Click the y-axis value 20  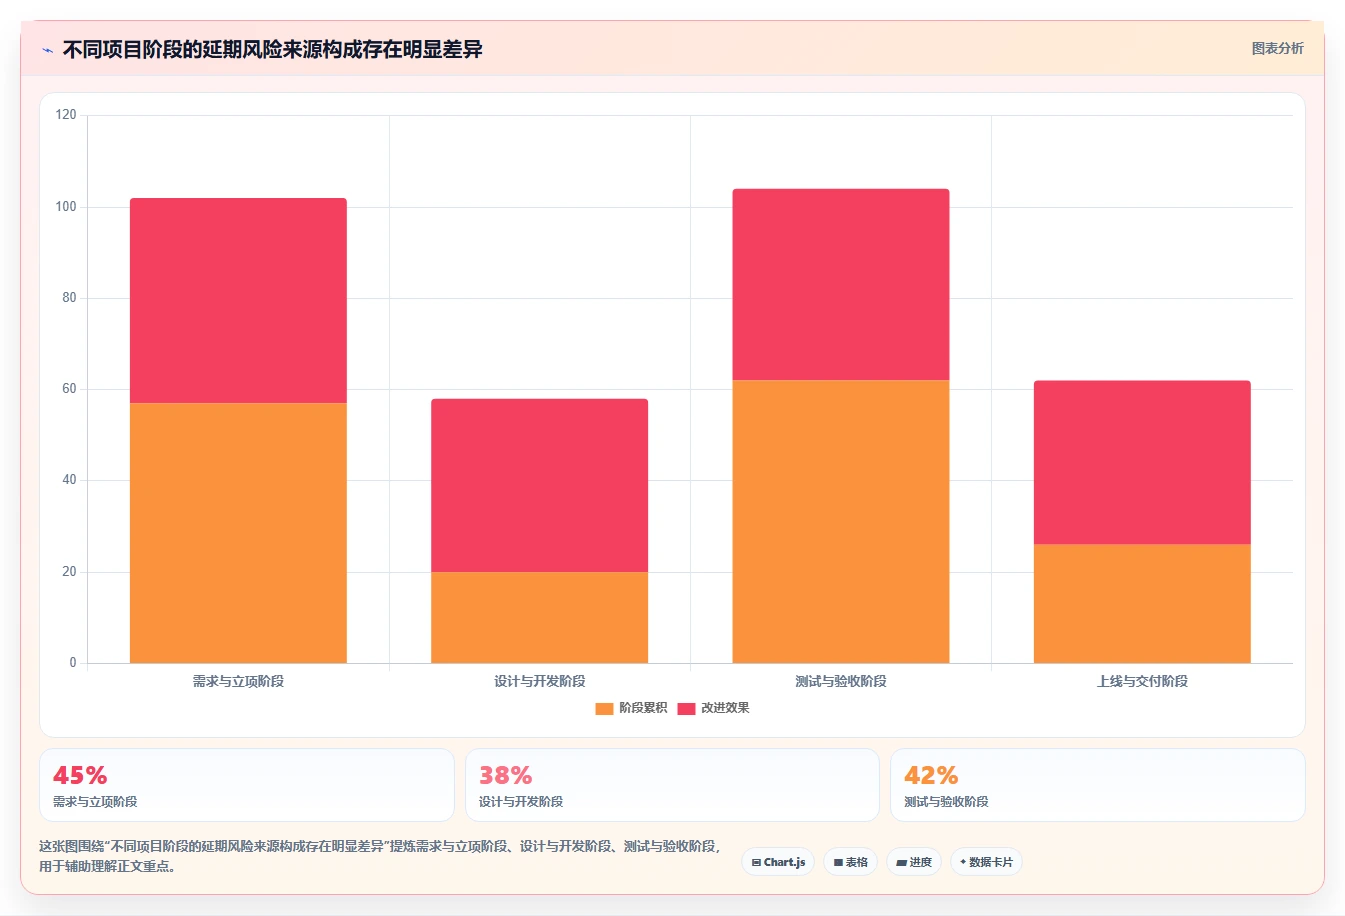(x=69, y=572)
